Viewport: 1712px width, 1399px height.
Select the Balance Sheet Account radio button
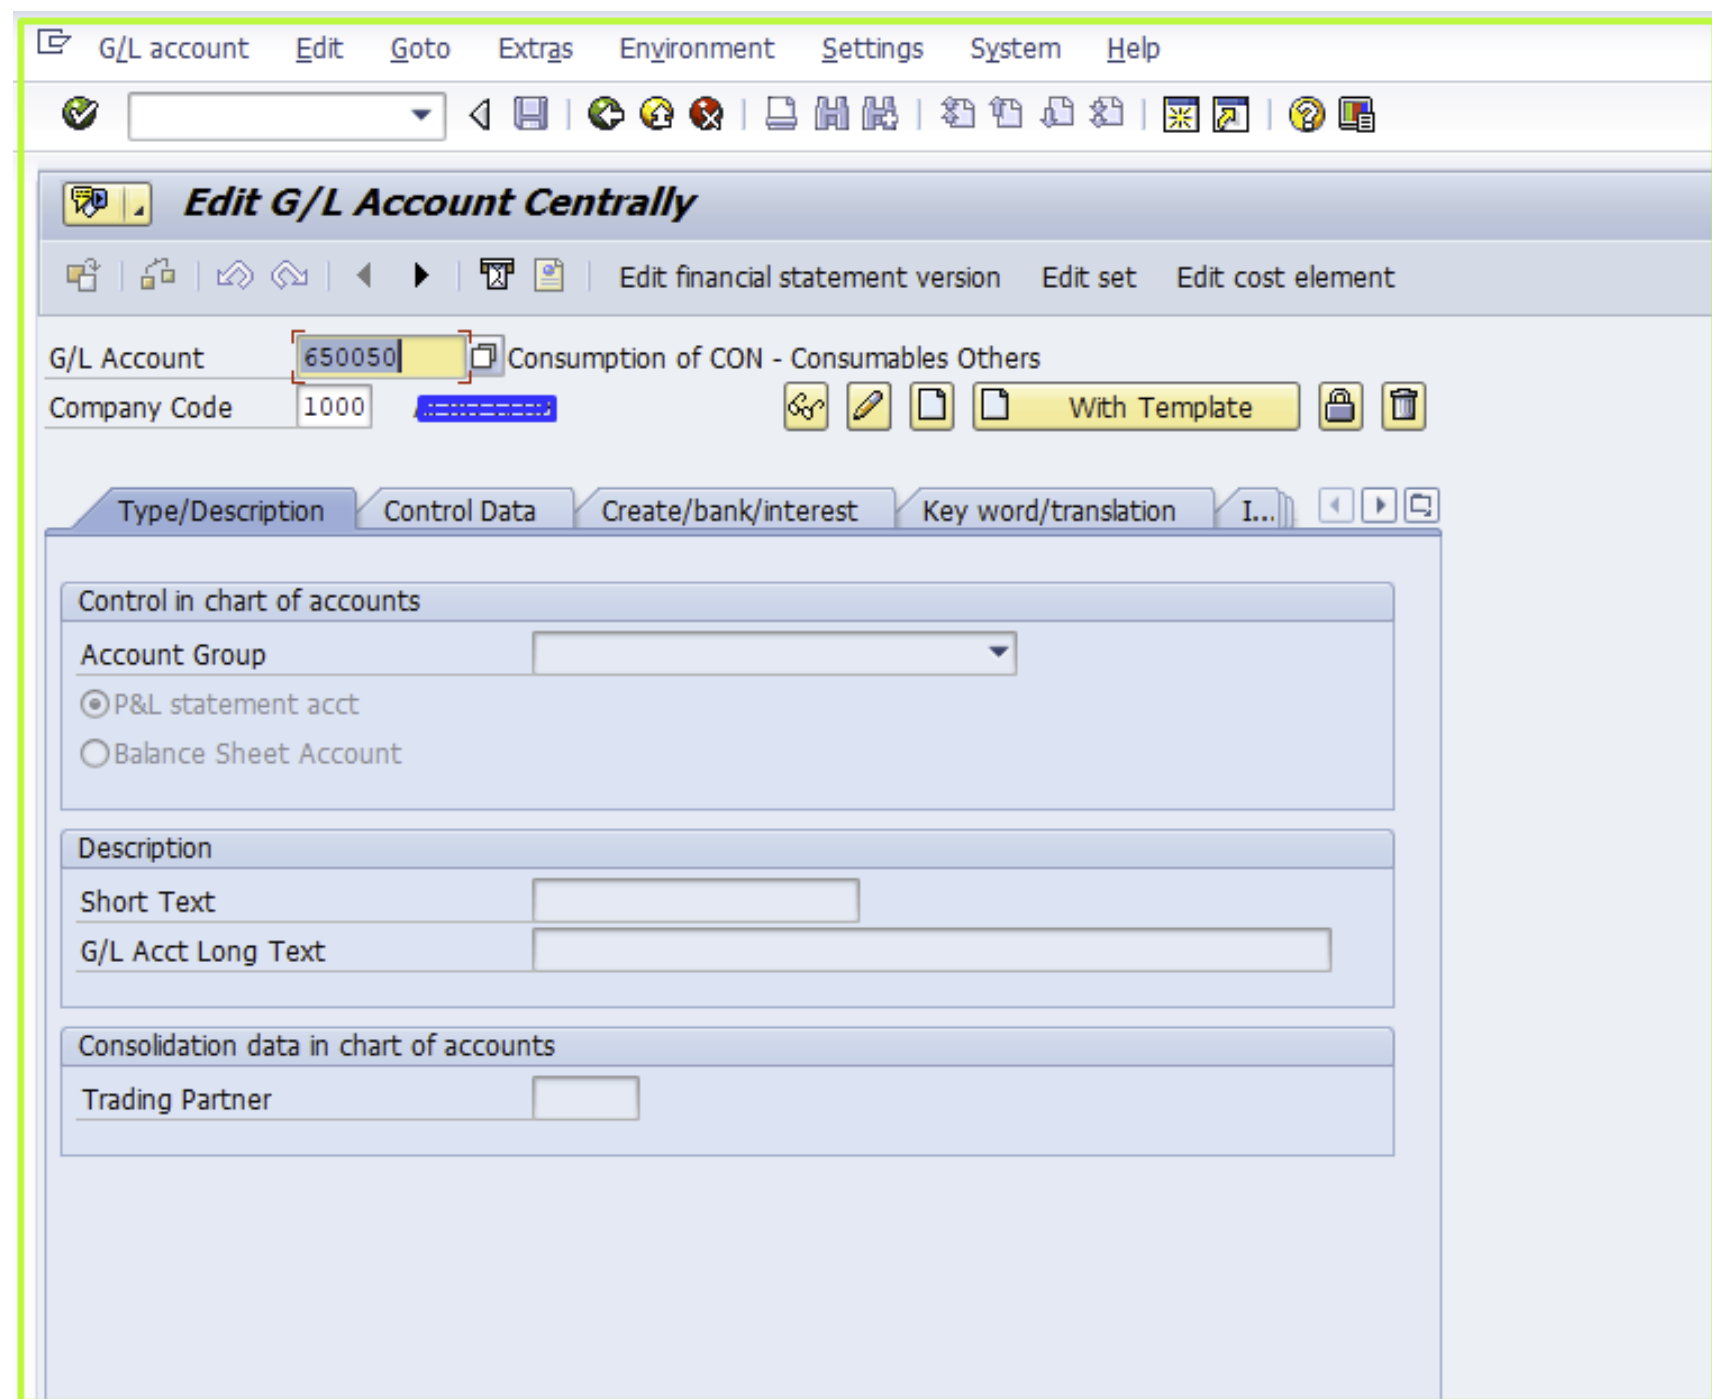click(95, 754)
